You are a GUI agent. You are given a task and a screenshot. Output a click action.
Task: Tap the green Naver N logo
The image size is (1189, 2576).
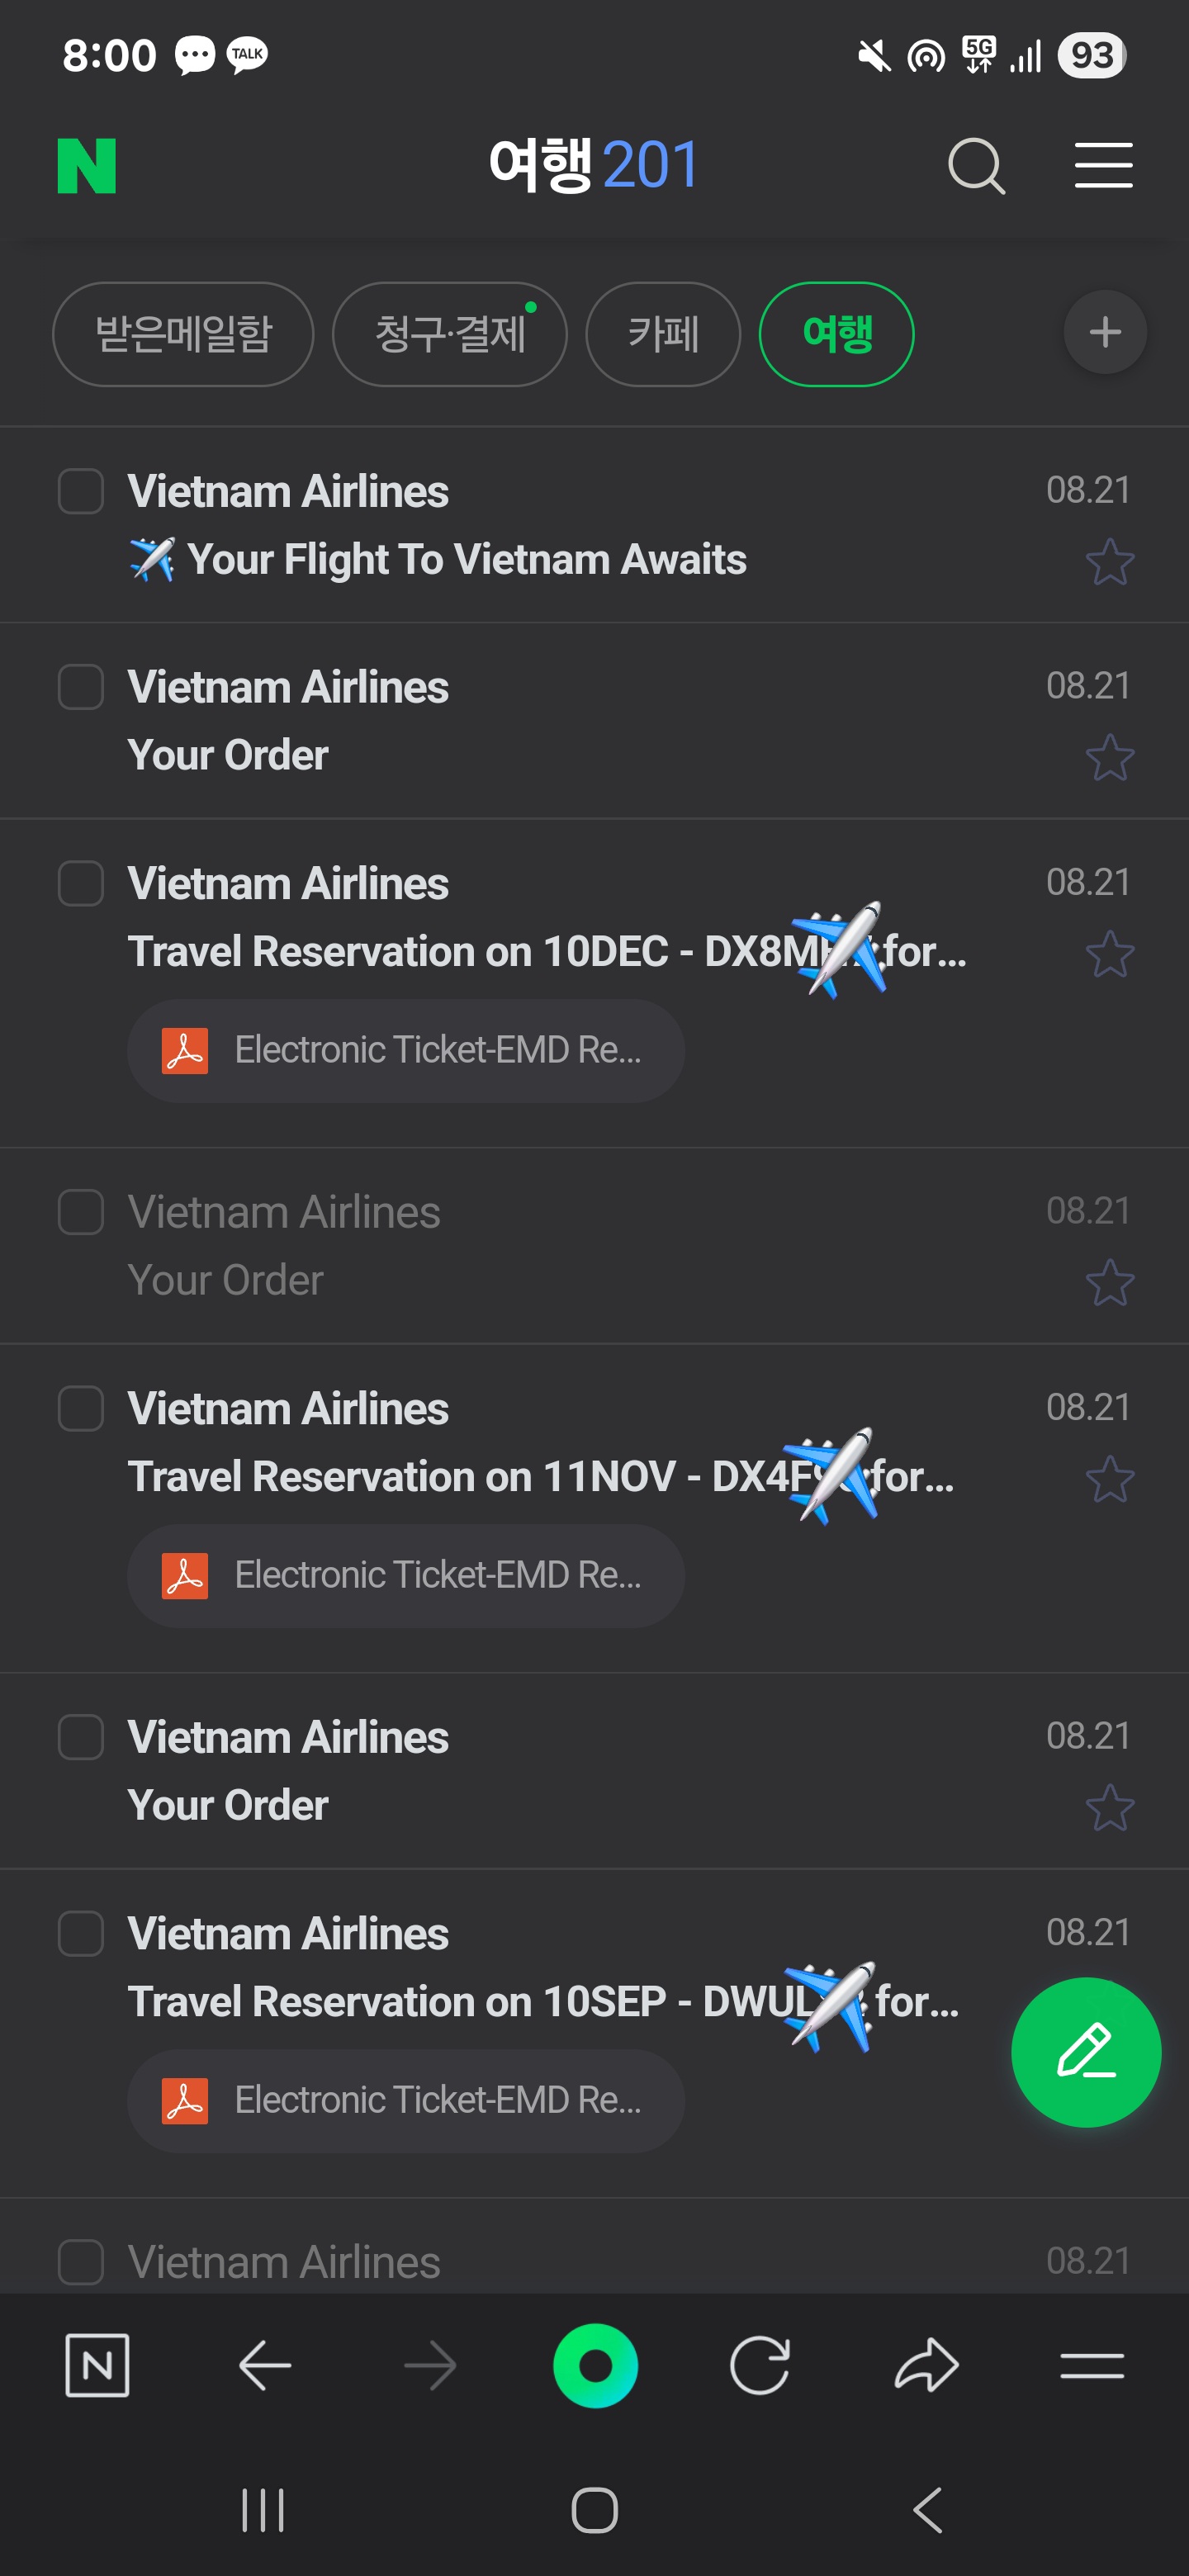click(87, 165)
